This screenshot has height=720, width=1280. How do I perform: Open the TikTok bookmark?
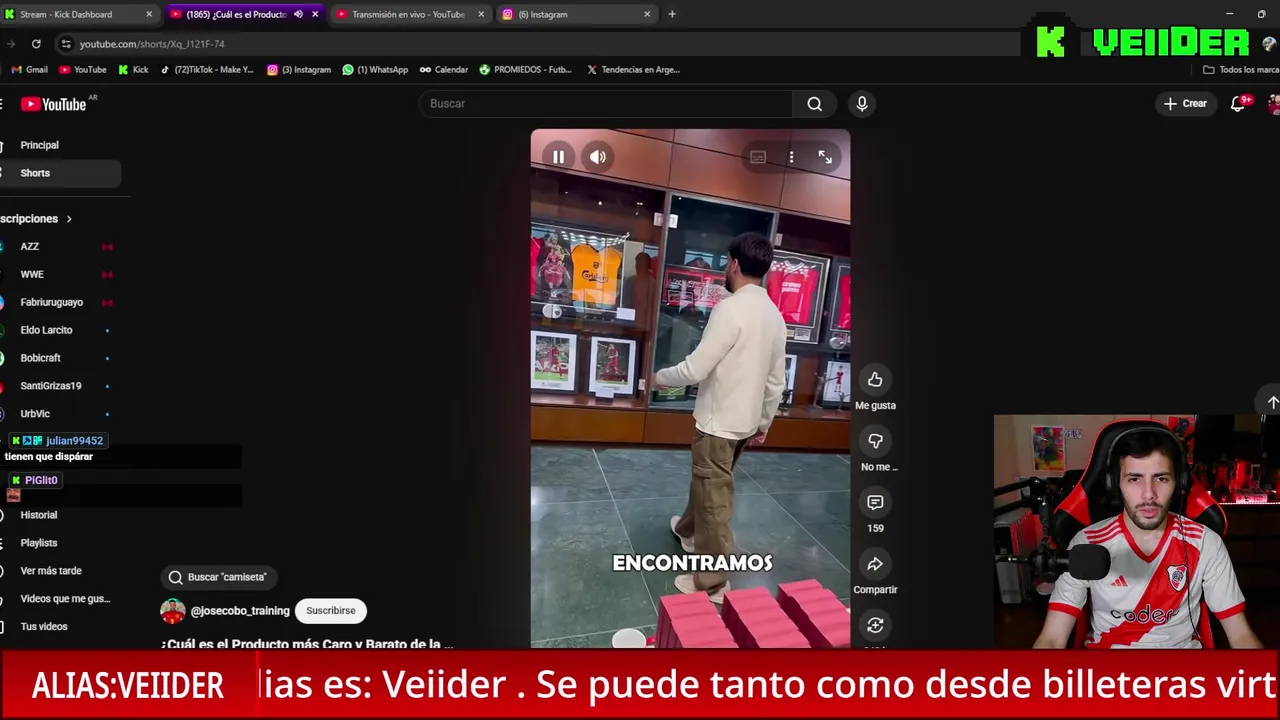(x=207, y=70)
